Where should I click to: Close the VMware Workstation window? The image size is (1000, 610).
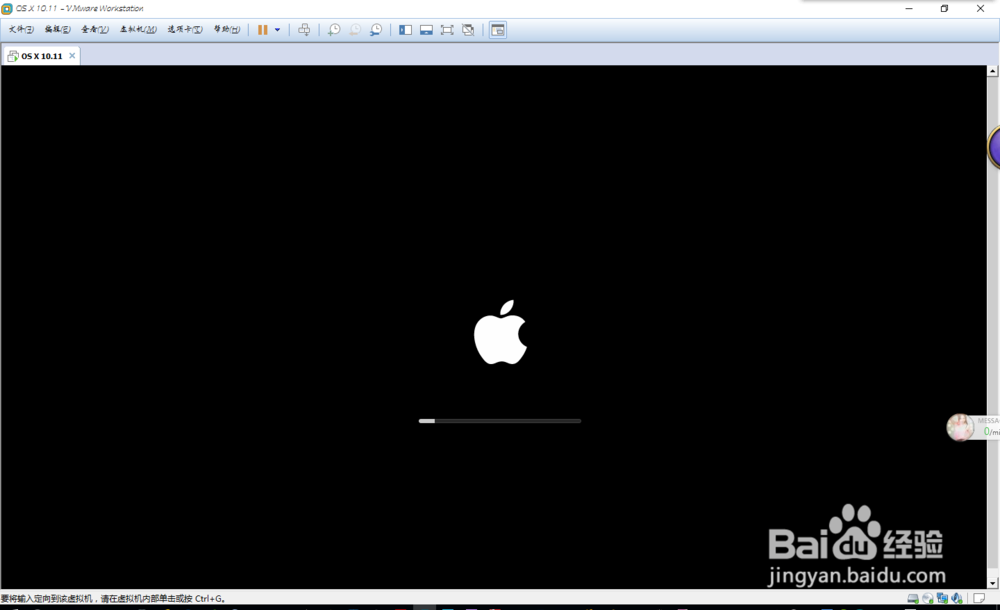pos(980,8)
